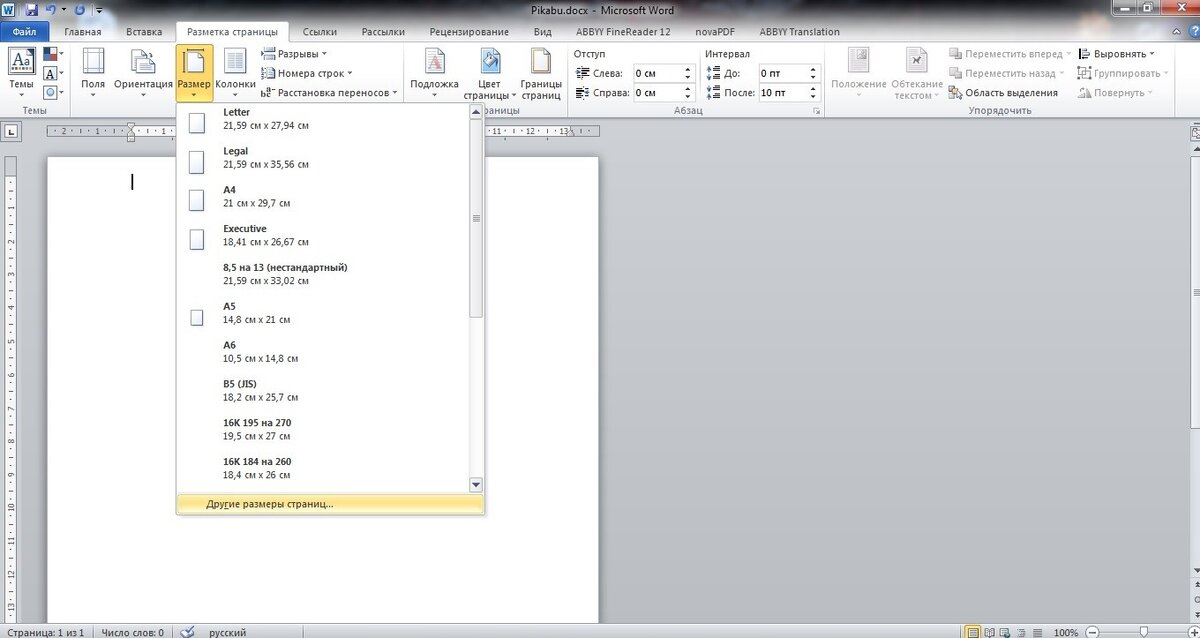Click the zoom in plus button
The height and width of the screenshot is (638, 1200).
(x=1192, y=632)
